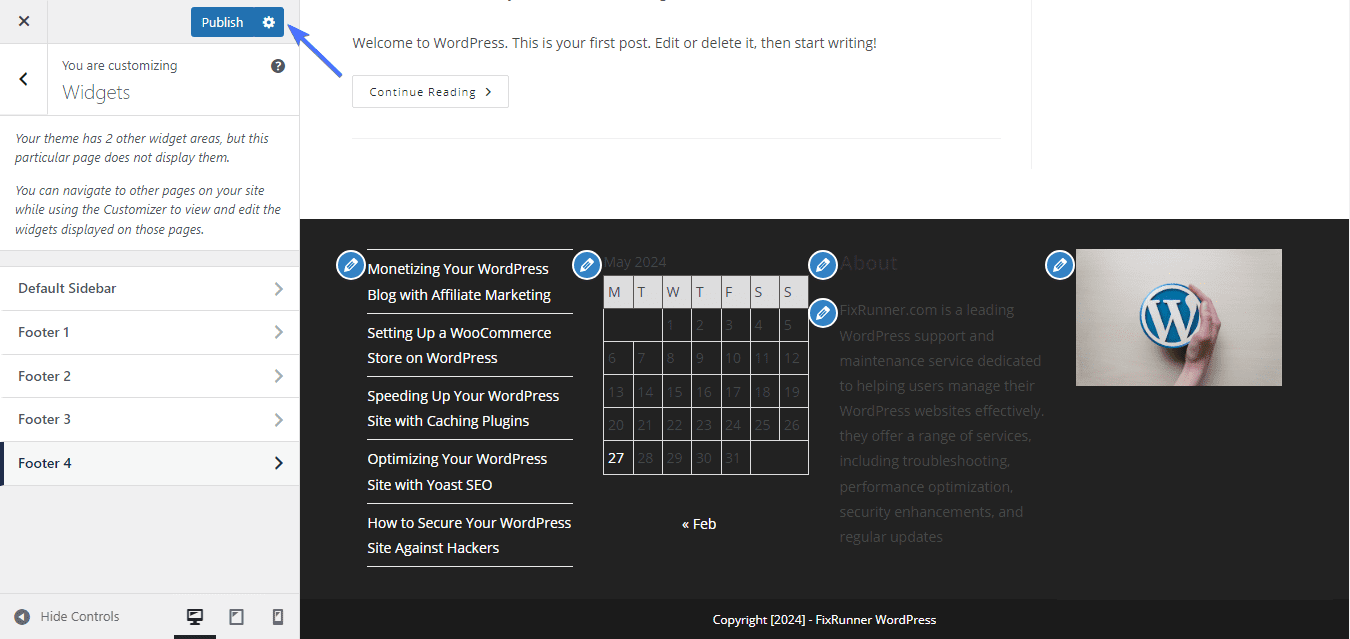Click the copyright FixRunner WordPress text
The image size is (1350, 639).
(x=825, y=620)
